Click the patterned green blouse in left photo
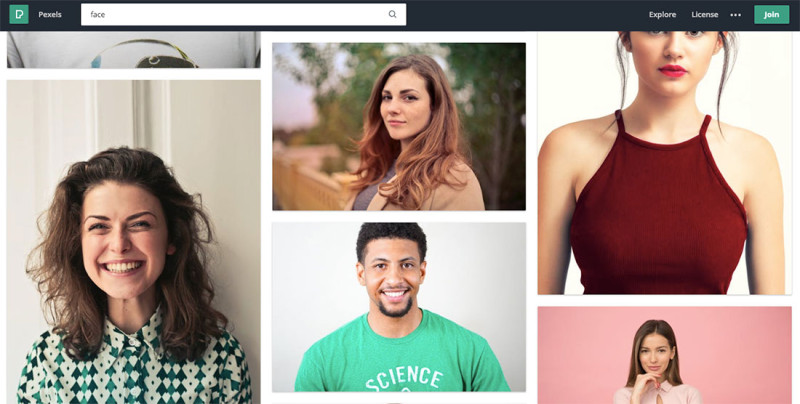This screenshot has width=800, height=404. tap(135, 365)
